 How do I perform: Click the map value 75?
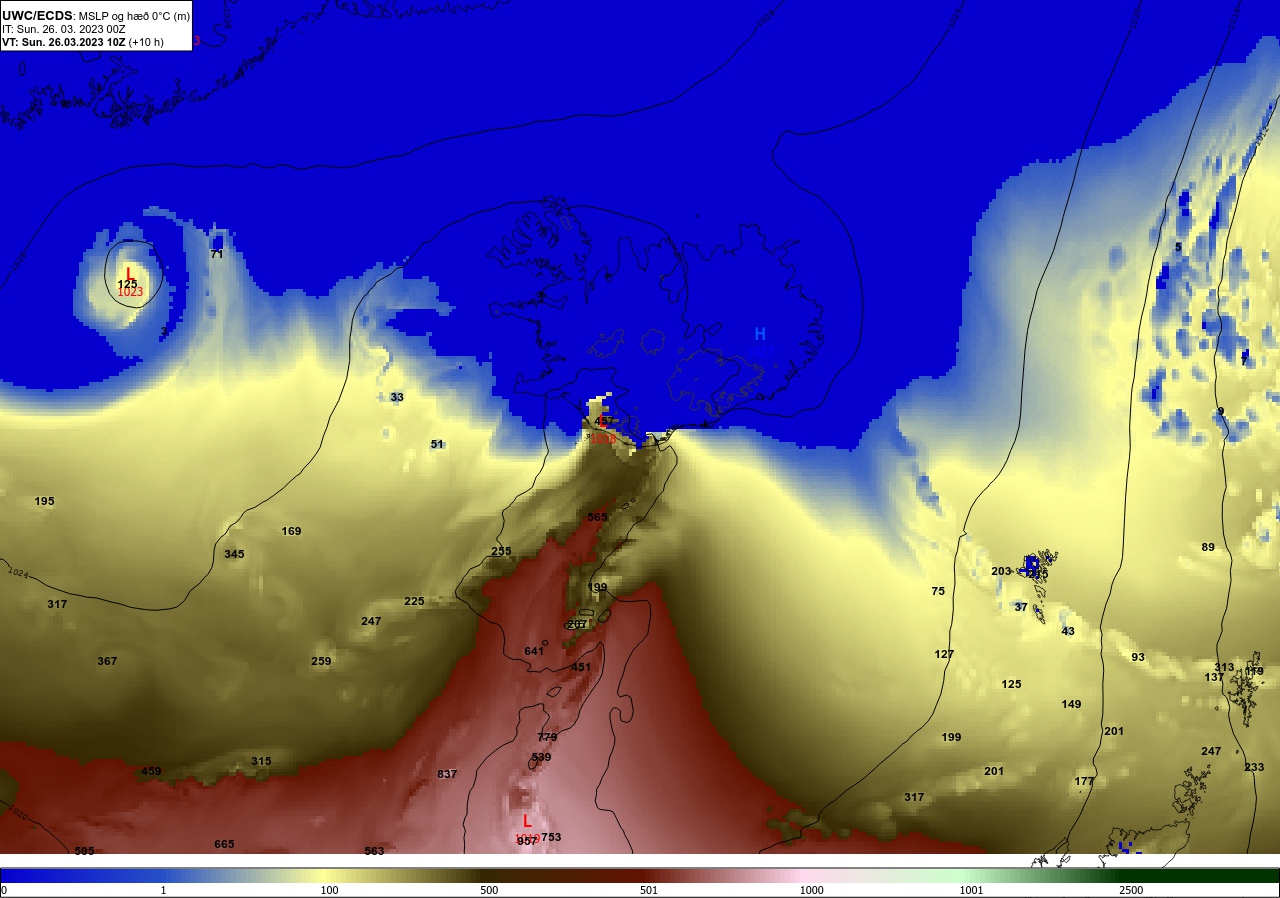pyautogui.click(x=938, y=591)
